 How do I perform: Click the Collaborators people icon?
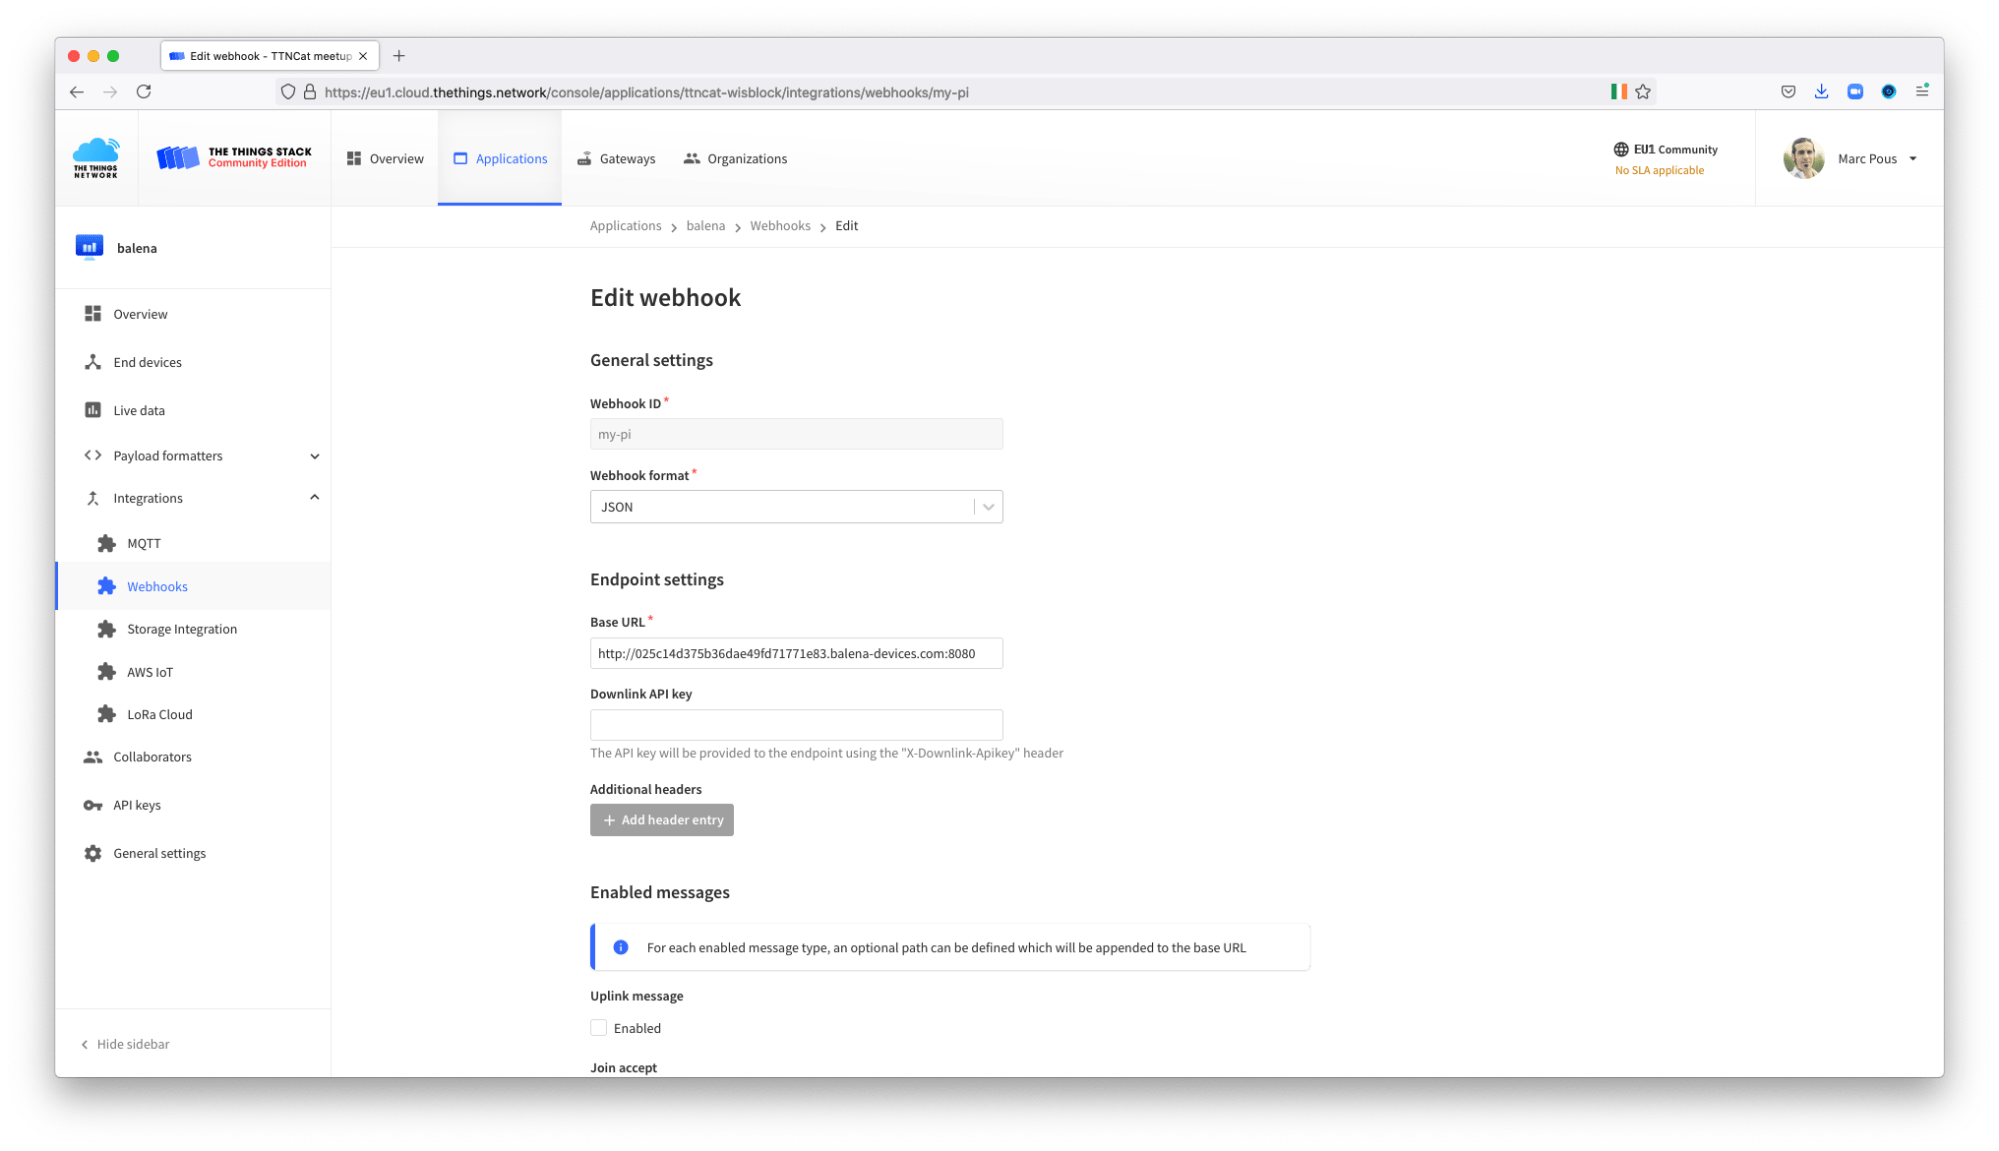click(x=93, y=757)
